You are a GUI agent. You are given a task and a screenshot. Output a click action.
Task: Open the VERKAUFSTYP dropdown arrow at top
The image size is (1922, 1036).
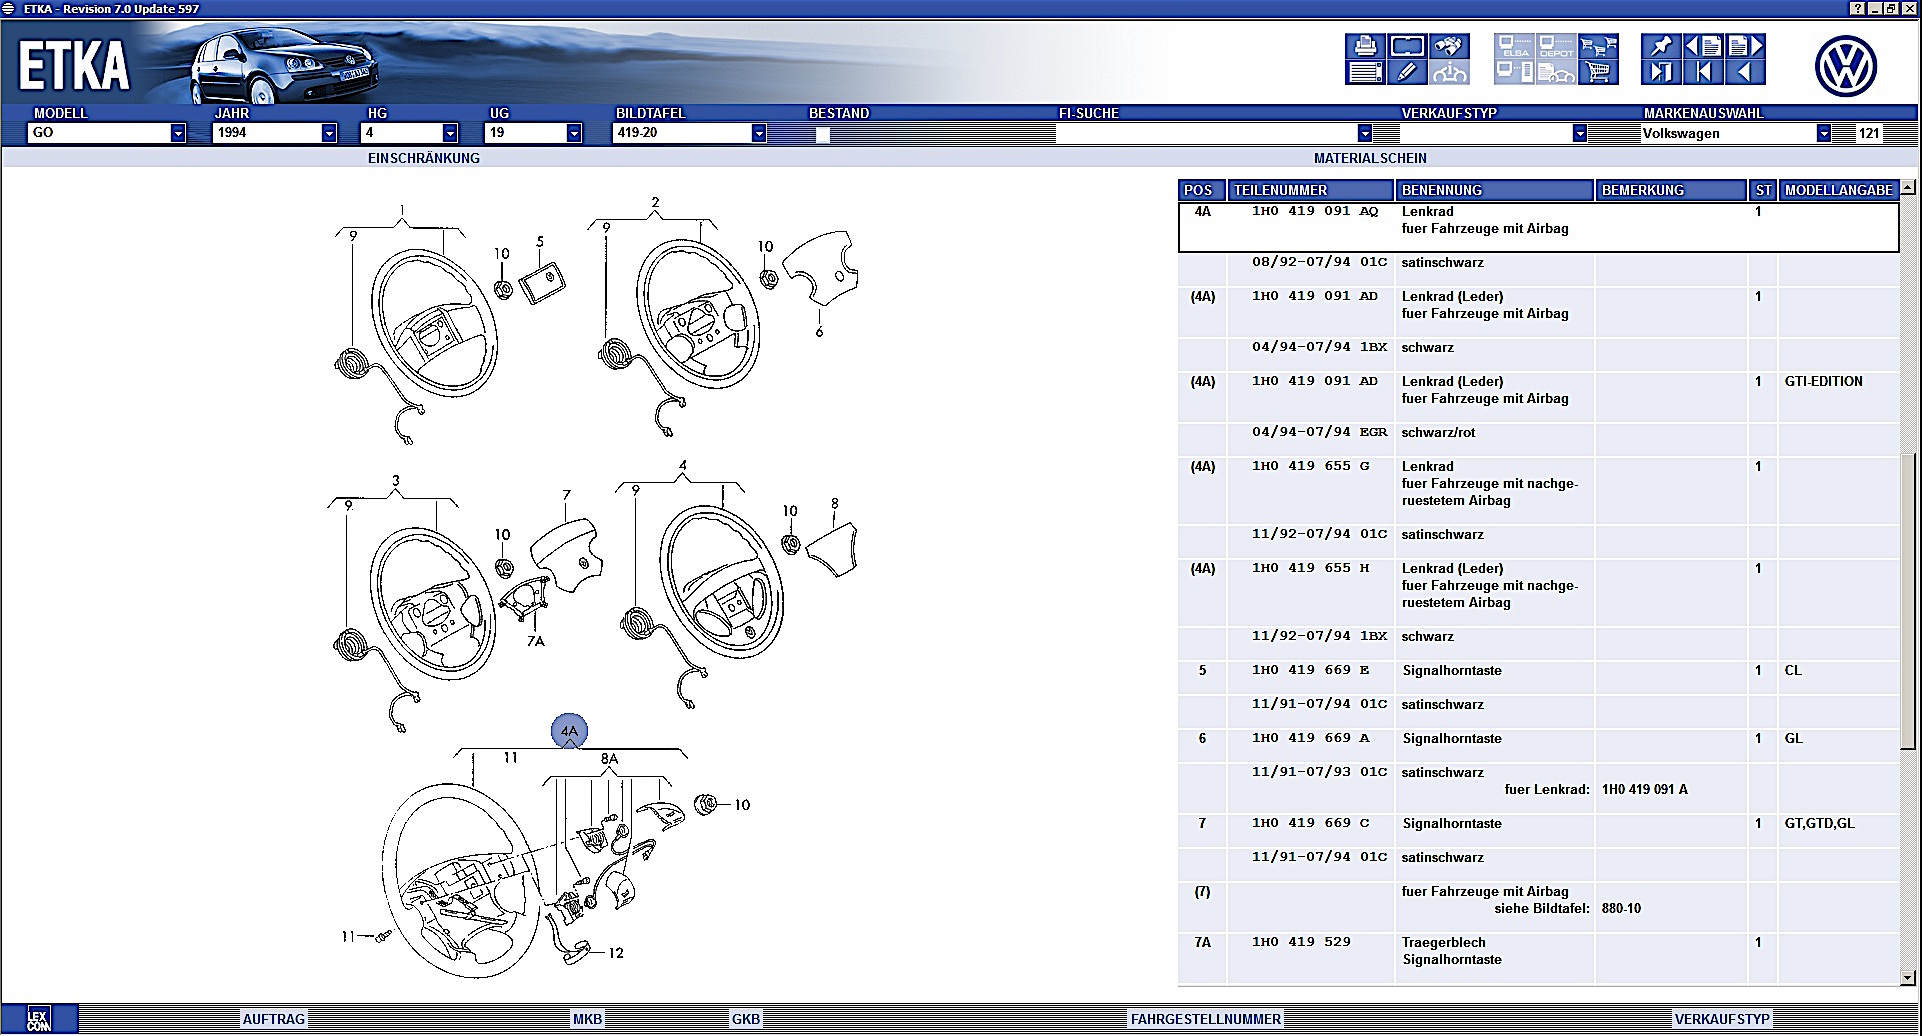point(1580,133)
